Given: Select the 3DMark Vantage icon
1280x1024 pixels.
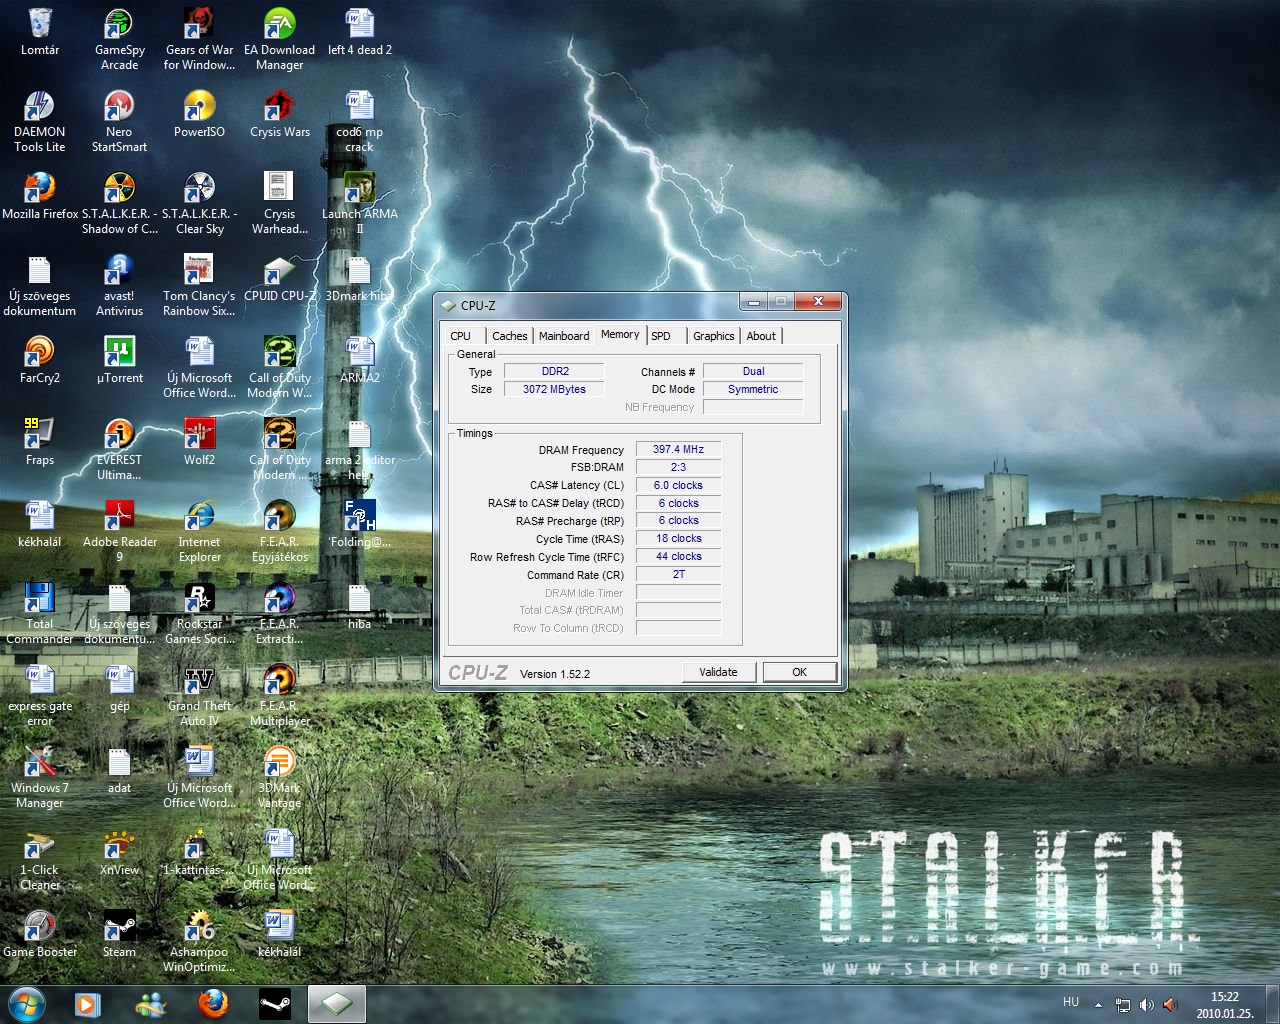Looking at the screenshot, I should click(279, 777).
